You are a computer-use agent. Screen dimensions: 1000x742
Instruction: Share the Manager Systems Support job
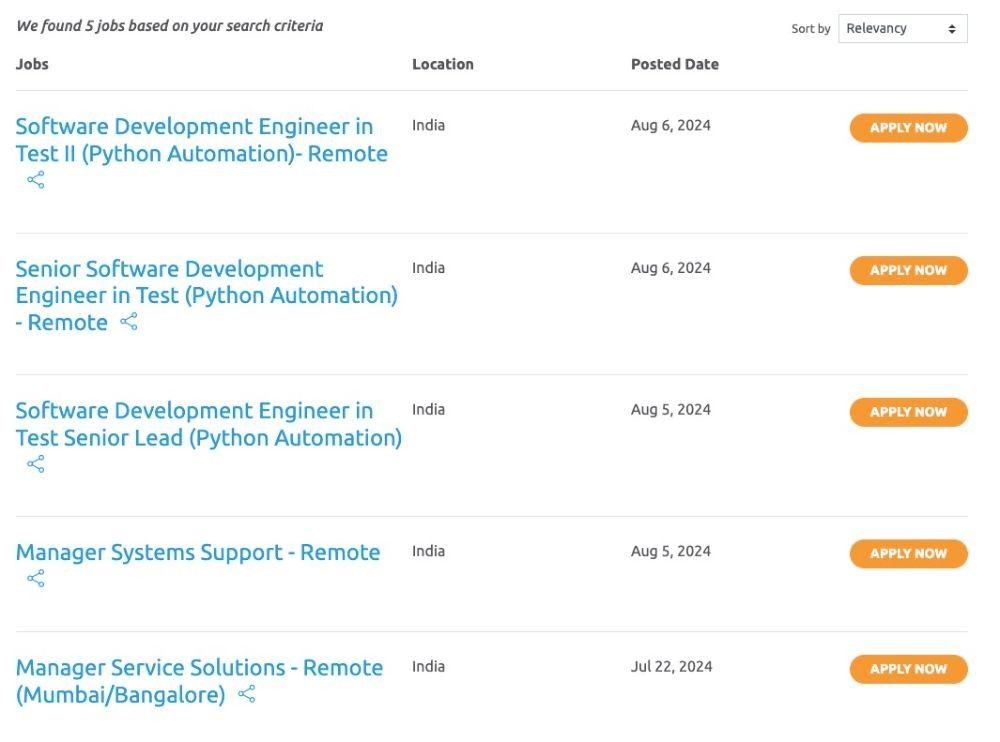click(36, 579)
